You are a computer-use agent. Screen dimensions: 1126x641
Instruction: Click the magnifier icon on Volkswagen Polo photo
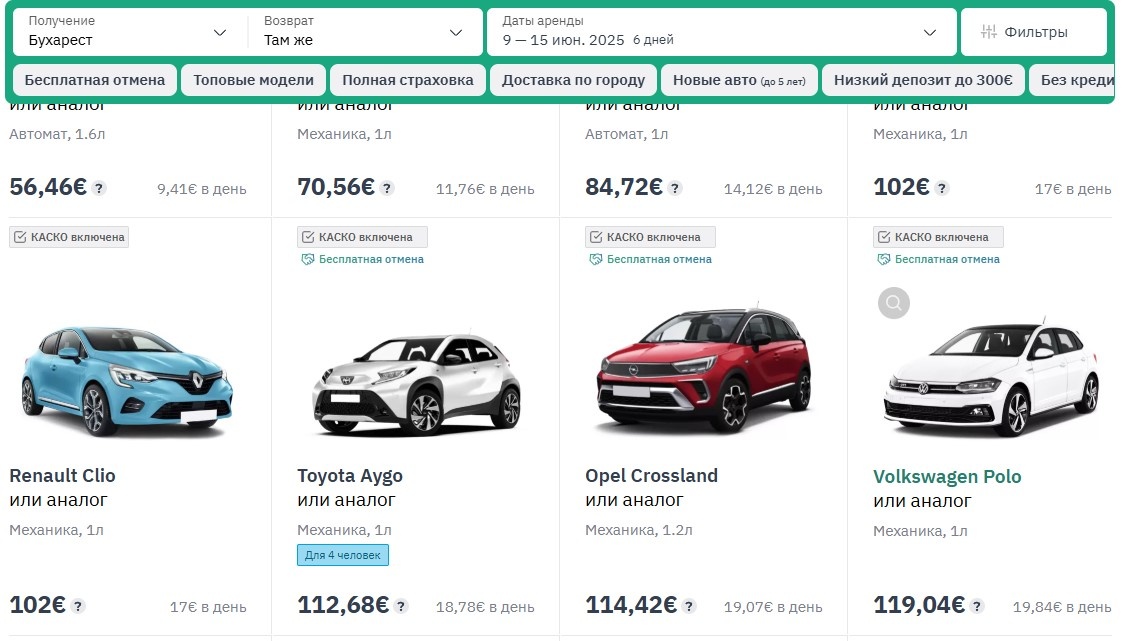893,303
